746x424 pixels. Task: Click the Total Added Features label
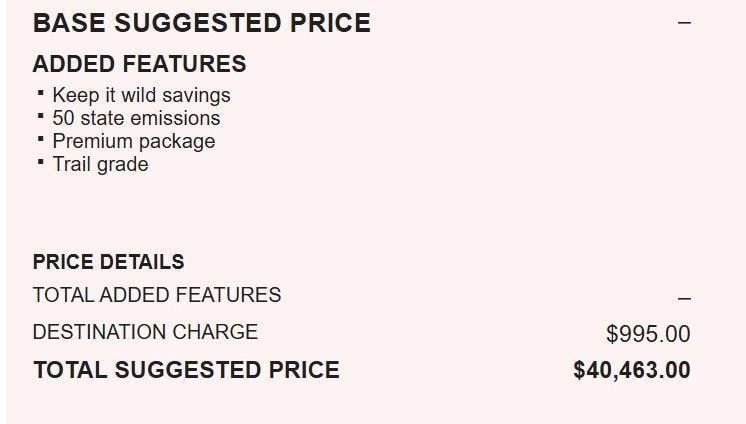(x=156, y=295)
